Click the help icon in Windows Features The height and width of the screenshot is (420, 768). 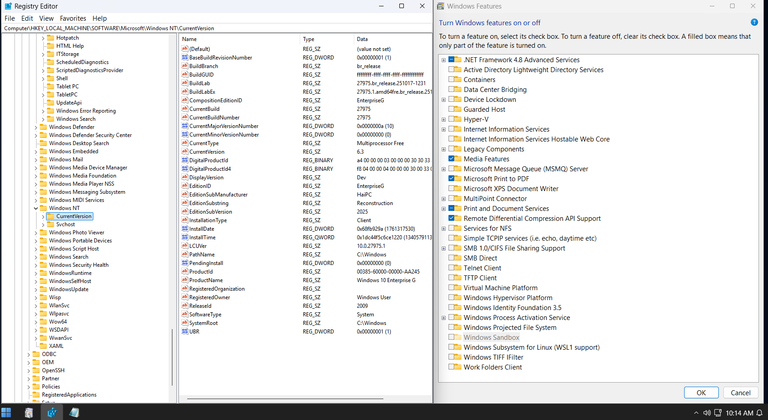(x=754, y=23)
